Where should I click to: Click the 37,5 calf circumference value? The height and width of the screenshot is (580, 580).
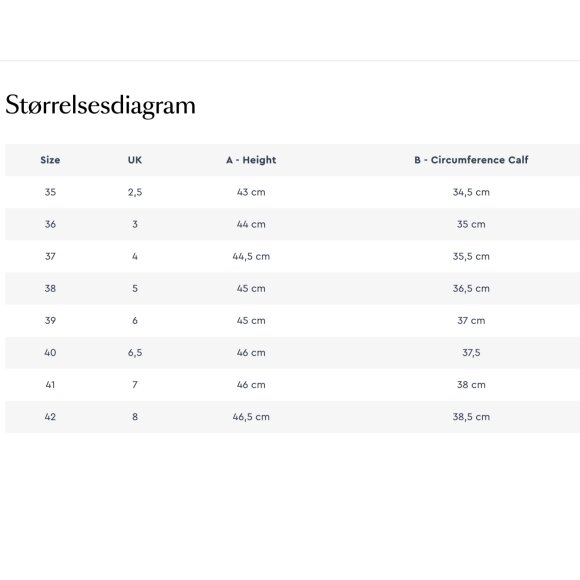point(471,353)
